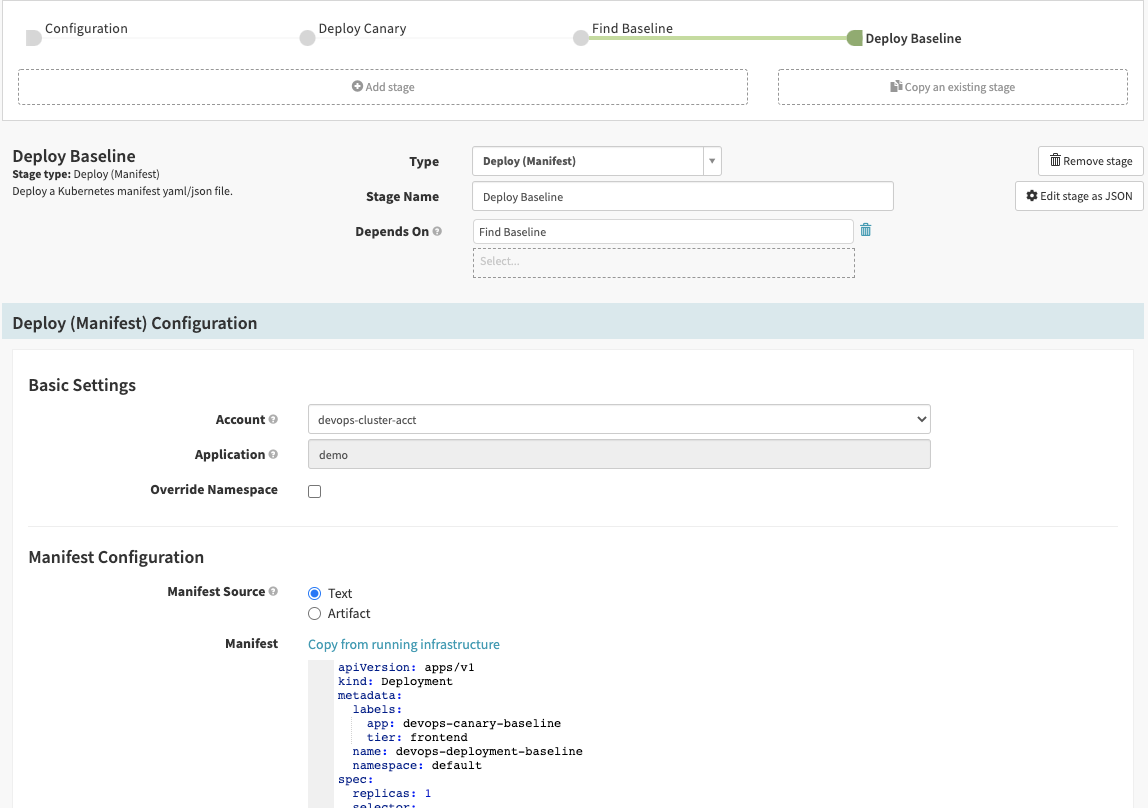
Task: Expand the Account selector devops-cluster-acct
Action: 619,420
